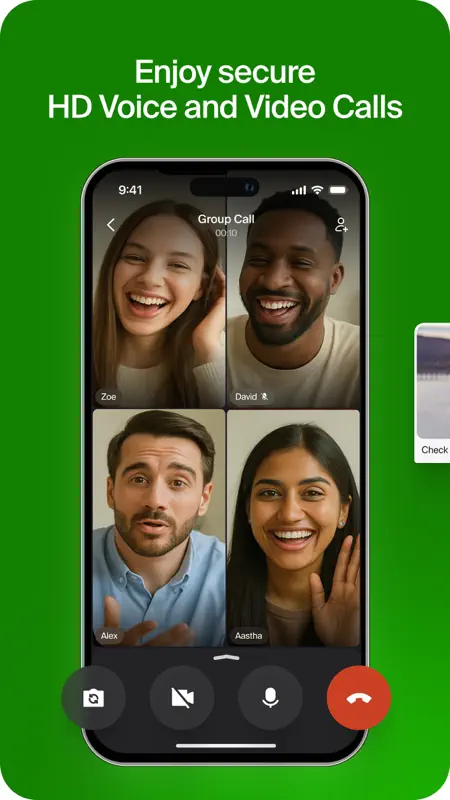End the call with the red hang-up button
The height and width of the screenshot is (800, 450).
[x=359, y=697]
